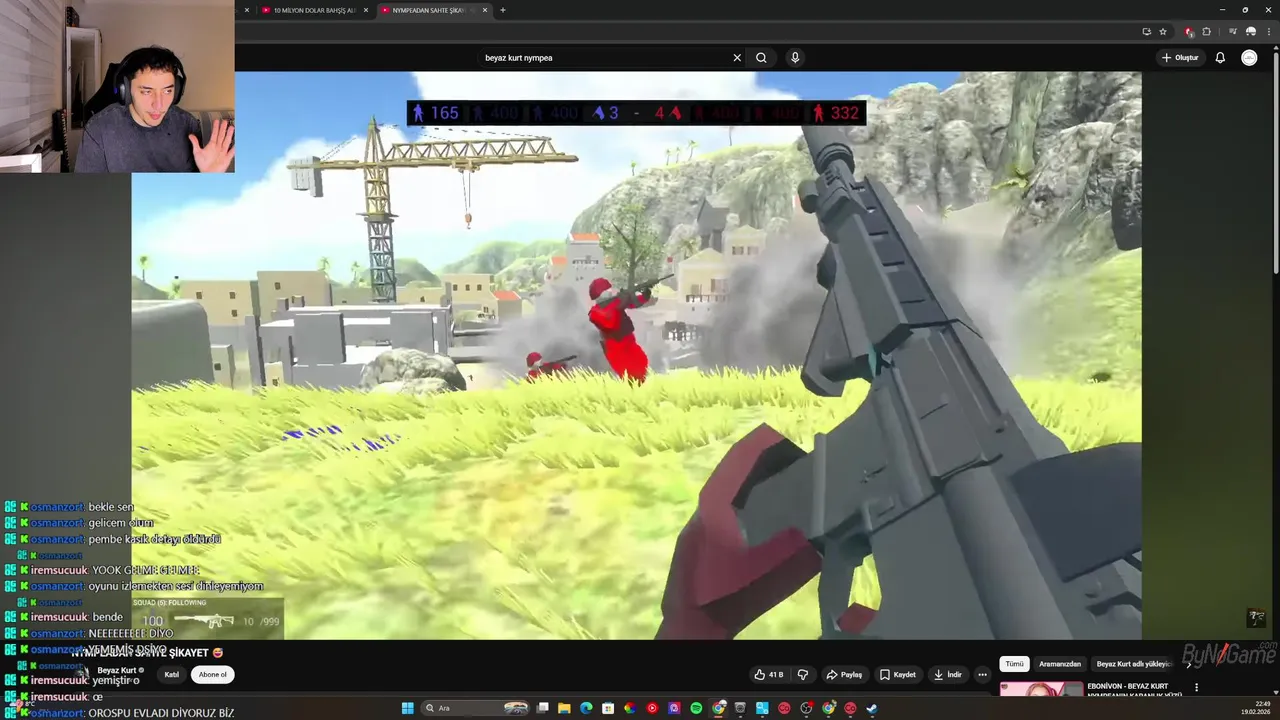This screenshot has height=720, width=1280.
Task: Save the video with Kaydet
Action: [897, 675]
